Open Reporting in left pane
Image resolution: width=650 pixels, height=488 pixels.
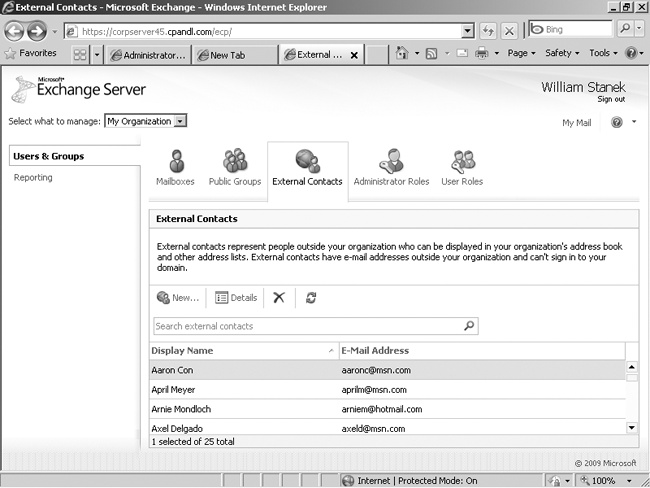tap(33, 177)
